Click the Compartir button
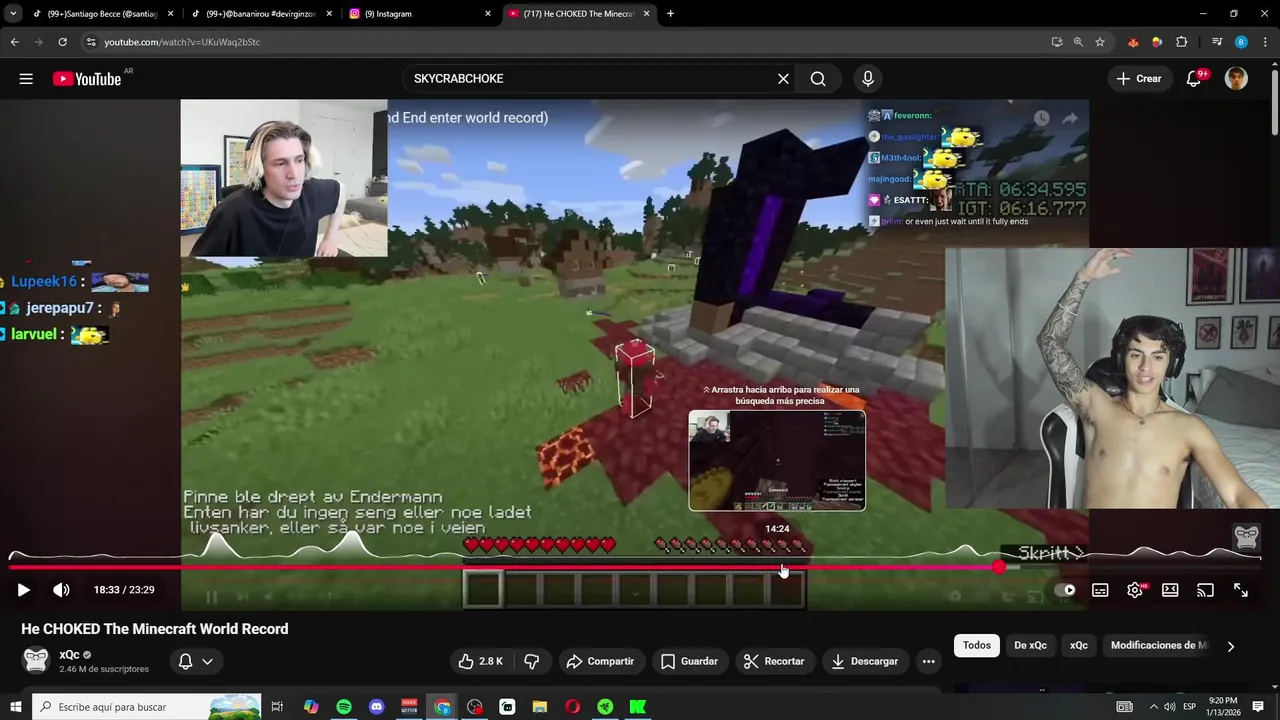 pos(600,661)
